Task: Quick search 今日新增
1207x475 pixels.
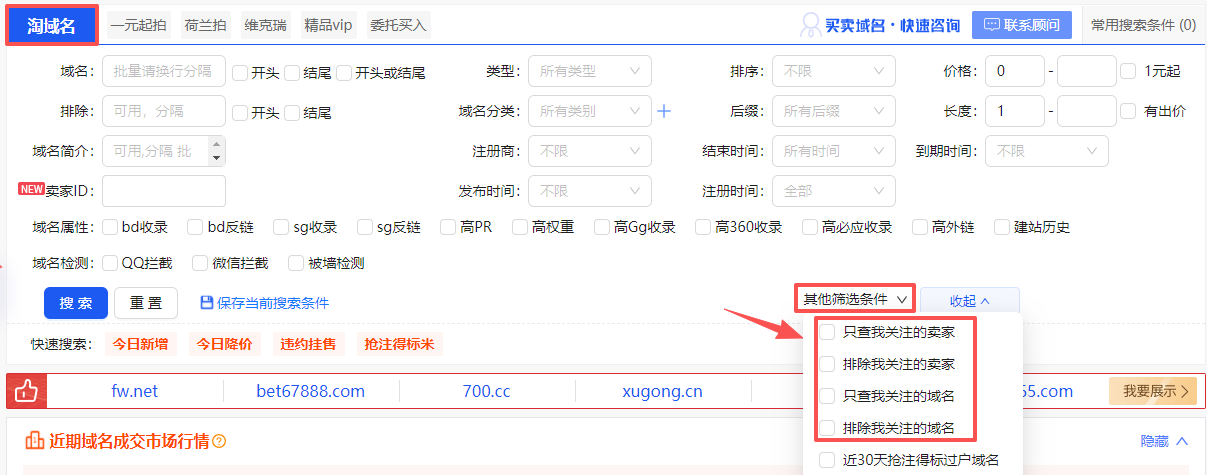Action: pos(140,344)
